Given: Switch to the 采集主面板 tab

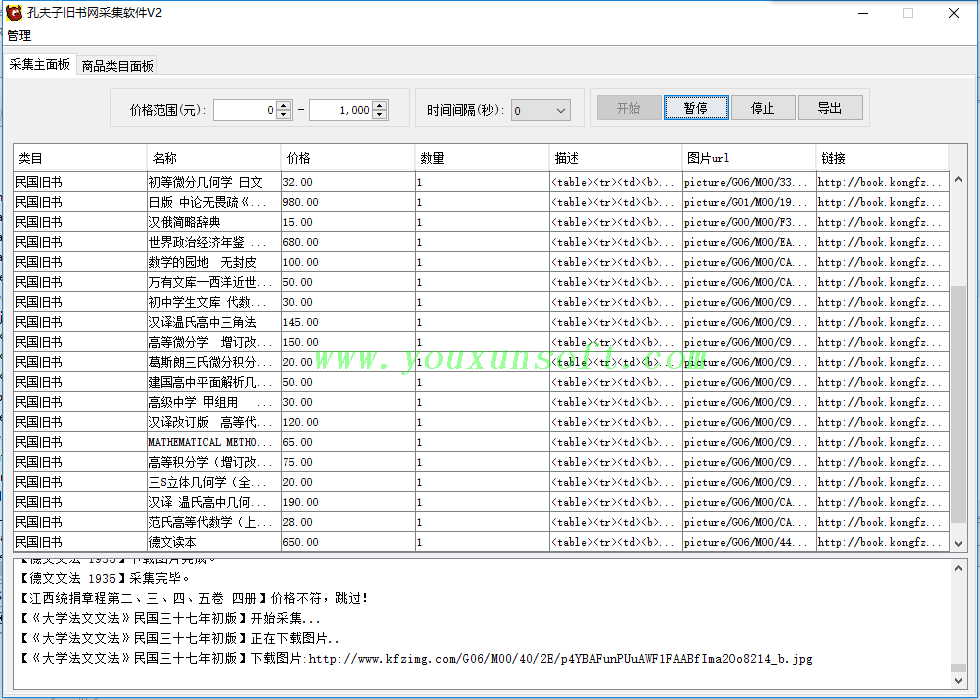Looking at the screenshot, I should (39, 64).
